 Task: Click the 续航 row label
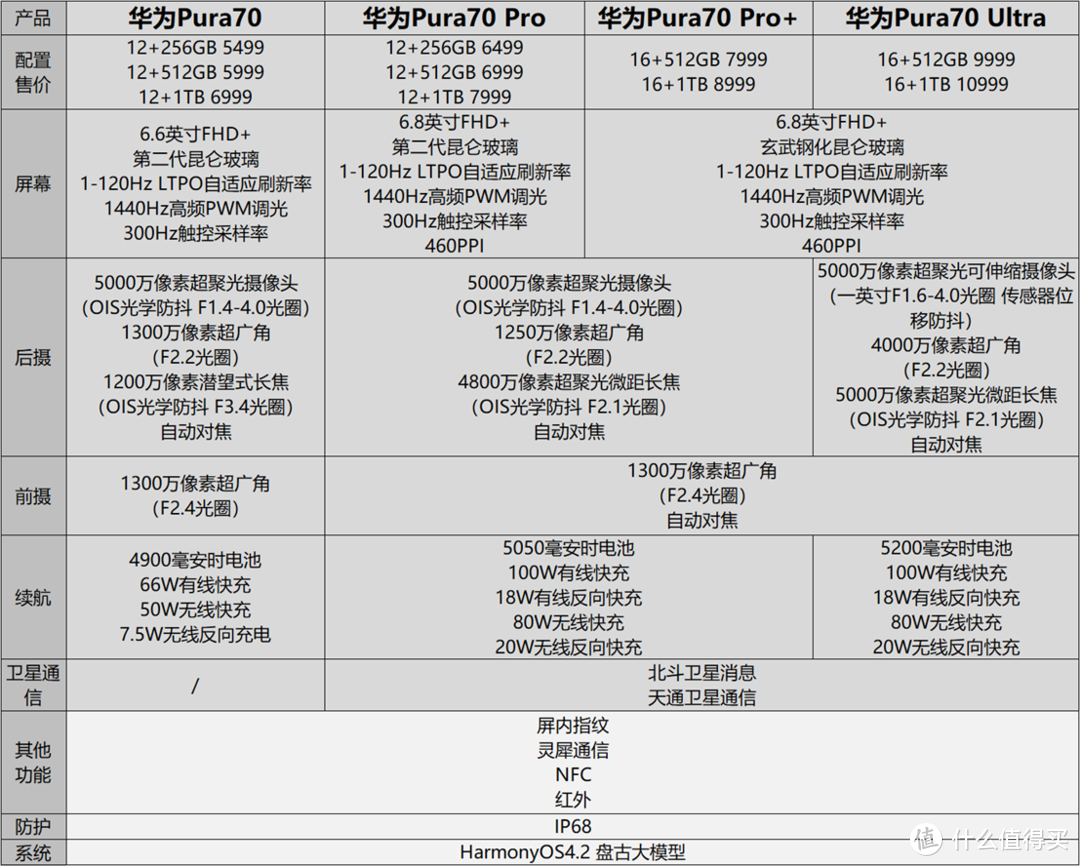pos(33,596)
